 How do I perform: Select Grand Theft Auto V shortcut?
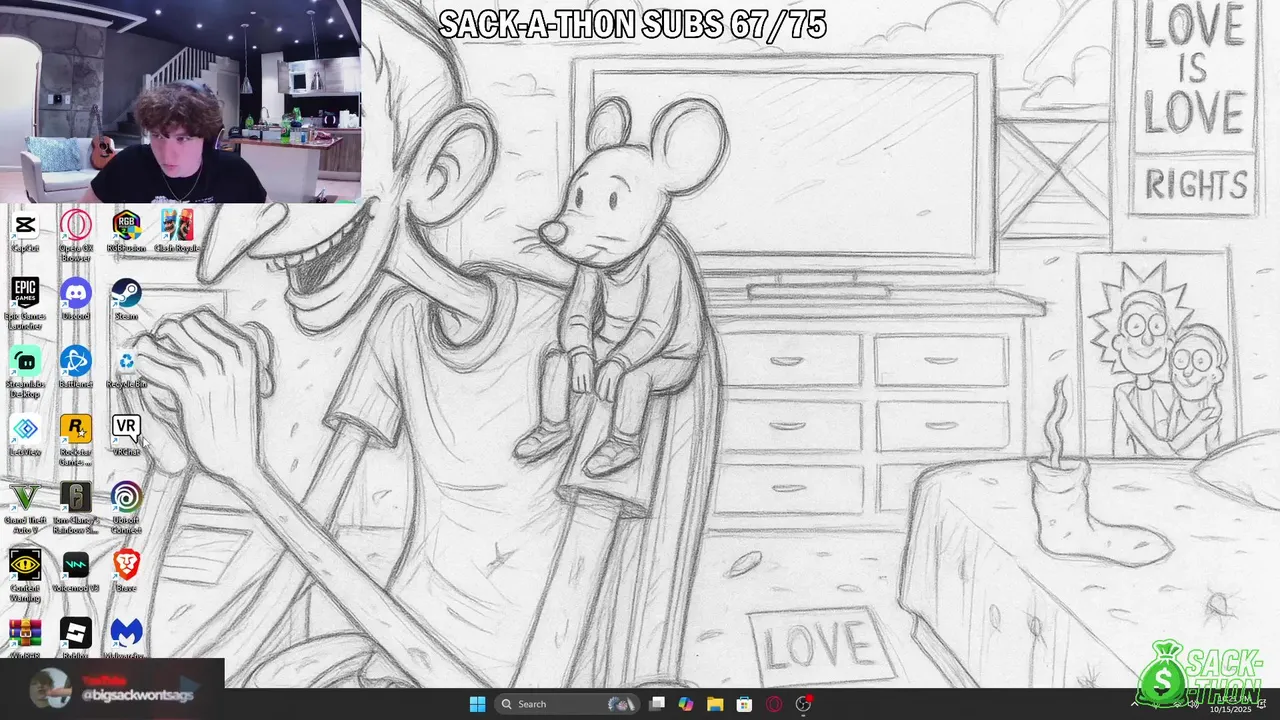click(25, 508)
